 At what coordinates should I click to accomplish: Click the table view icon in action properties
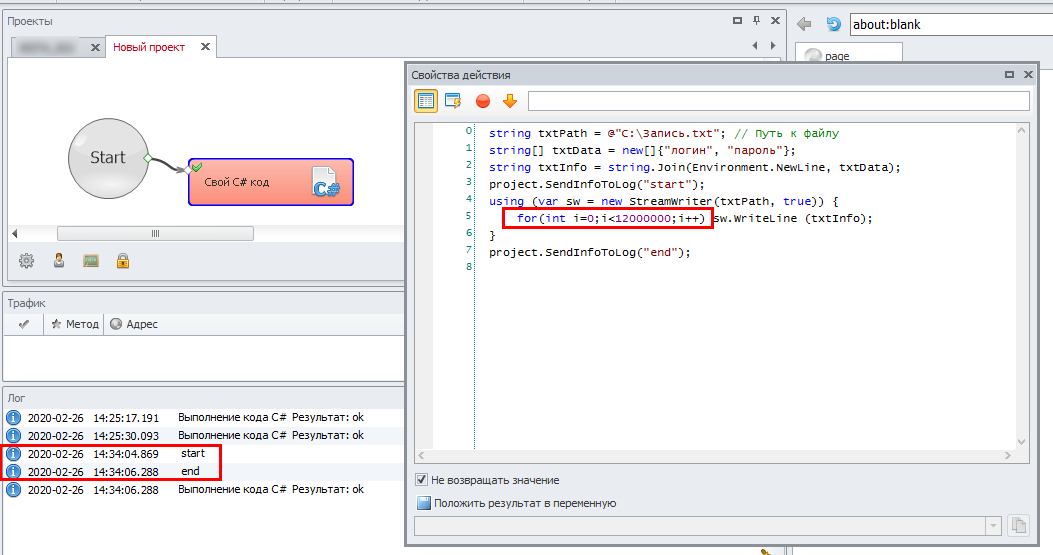point(426,100)
